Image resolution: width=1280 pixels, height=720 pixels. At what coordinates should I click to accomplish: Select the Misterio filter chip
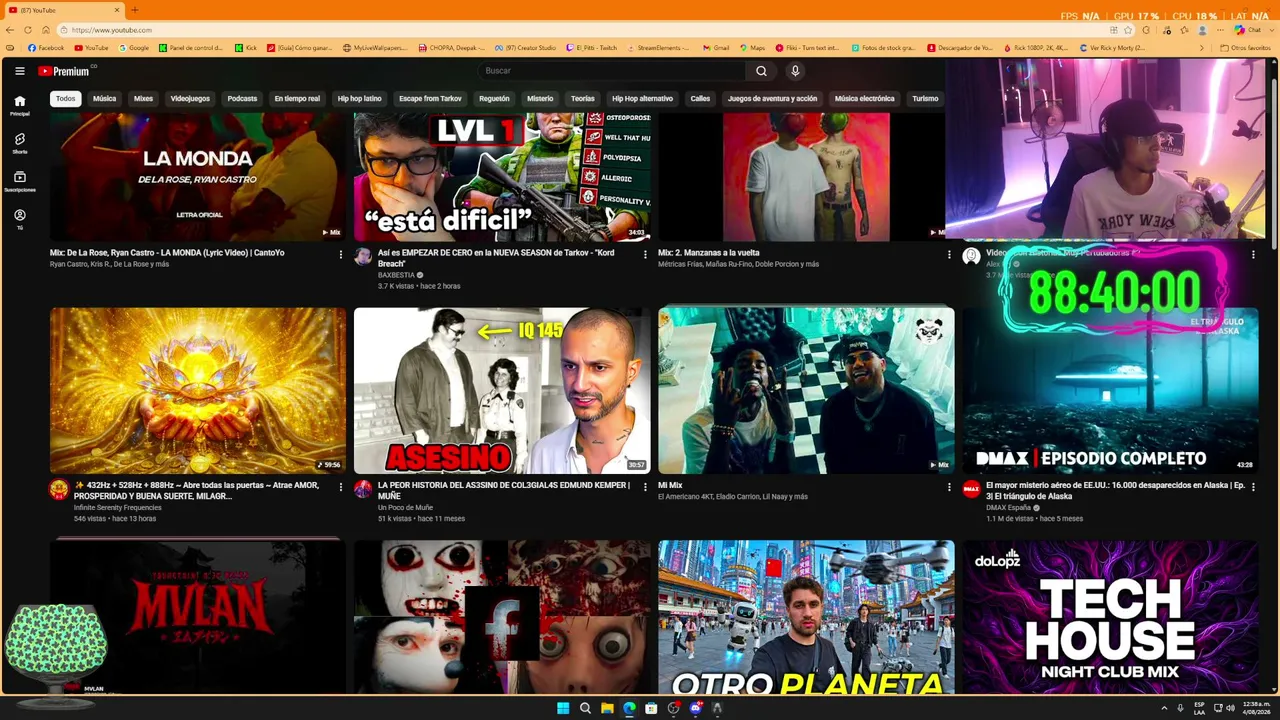point(540,99)
